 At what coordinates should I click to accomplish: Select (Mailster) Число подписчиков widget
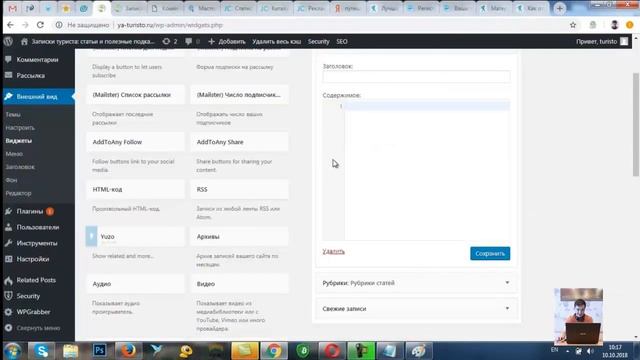point(239,95)
